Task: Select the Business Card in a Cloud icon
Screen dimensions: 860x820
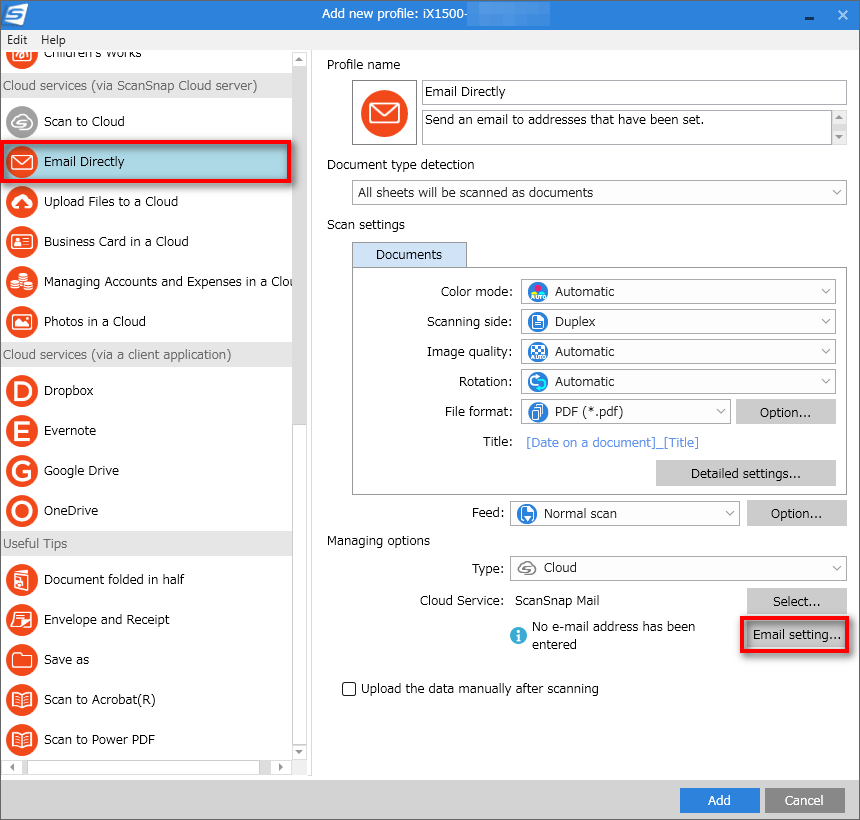Action: [x=22, y=242]
